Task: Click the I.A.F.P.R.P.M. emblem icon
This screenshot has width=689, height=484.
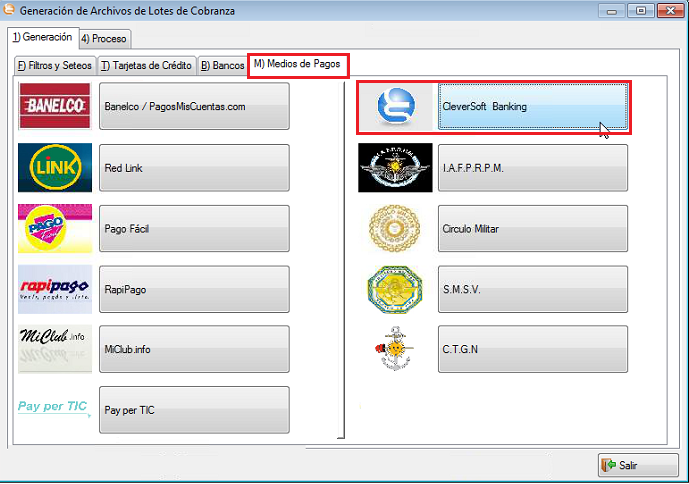Action: point(395,168)
